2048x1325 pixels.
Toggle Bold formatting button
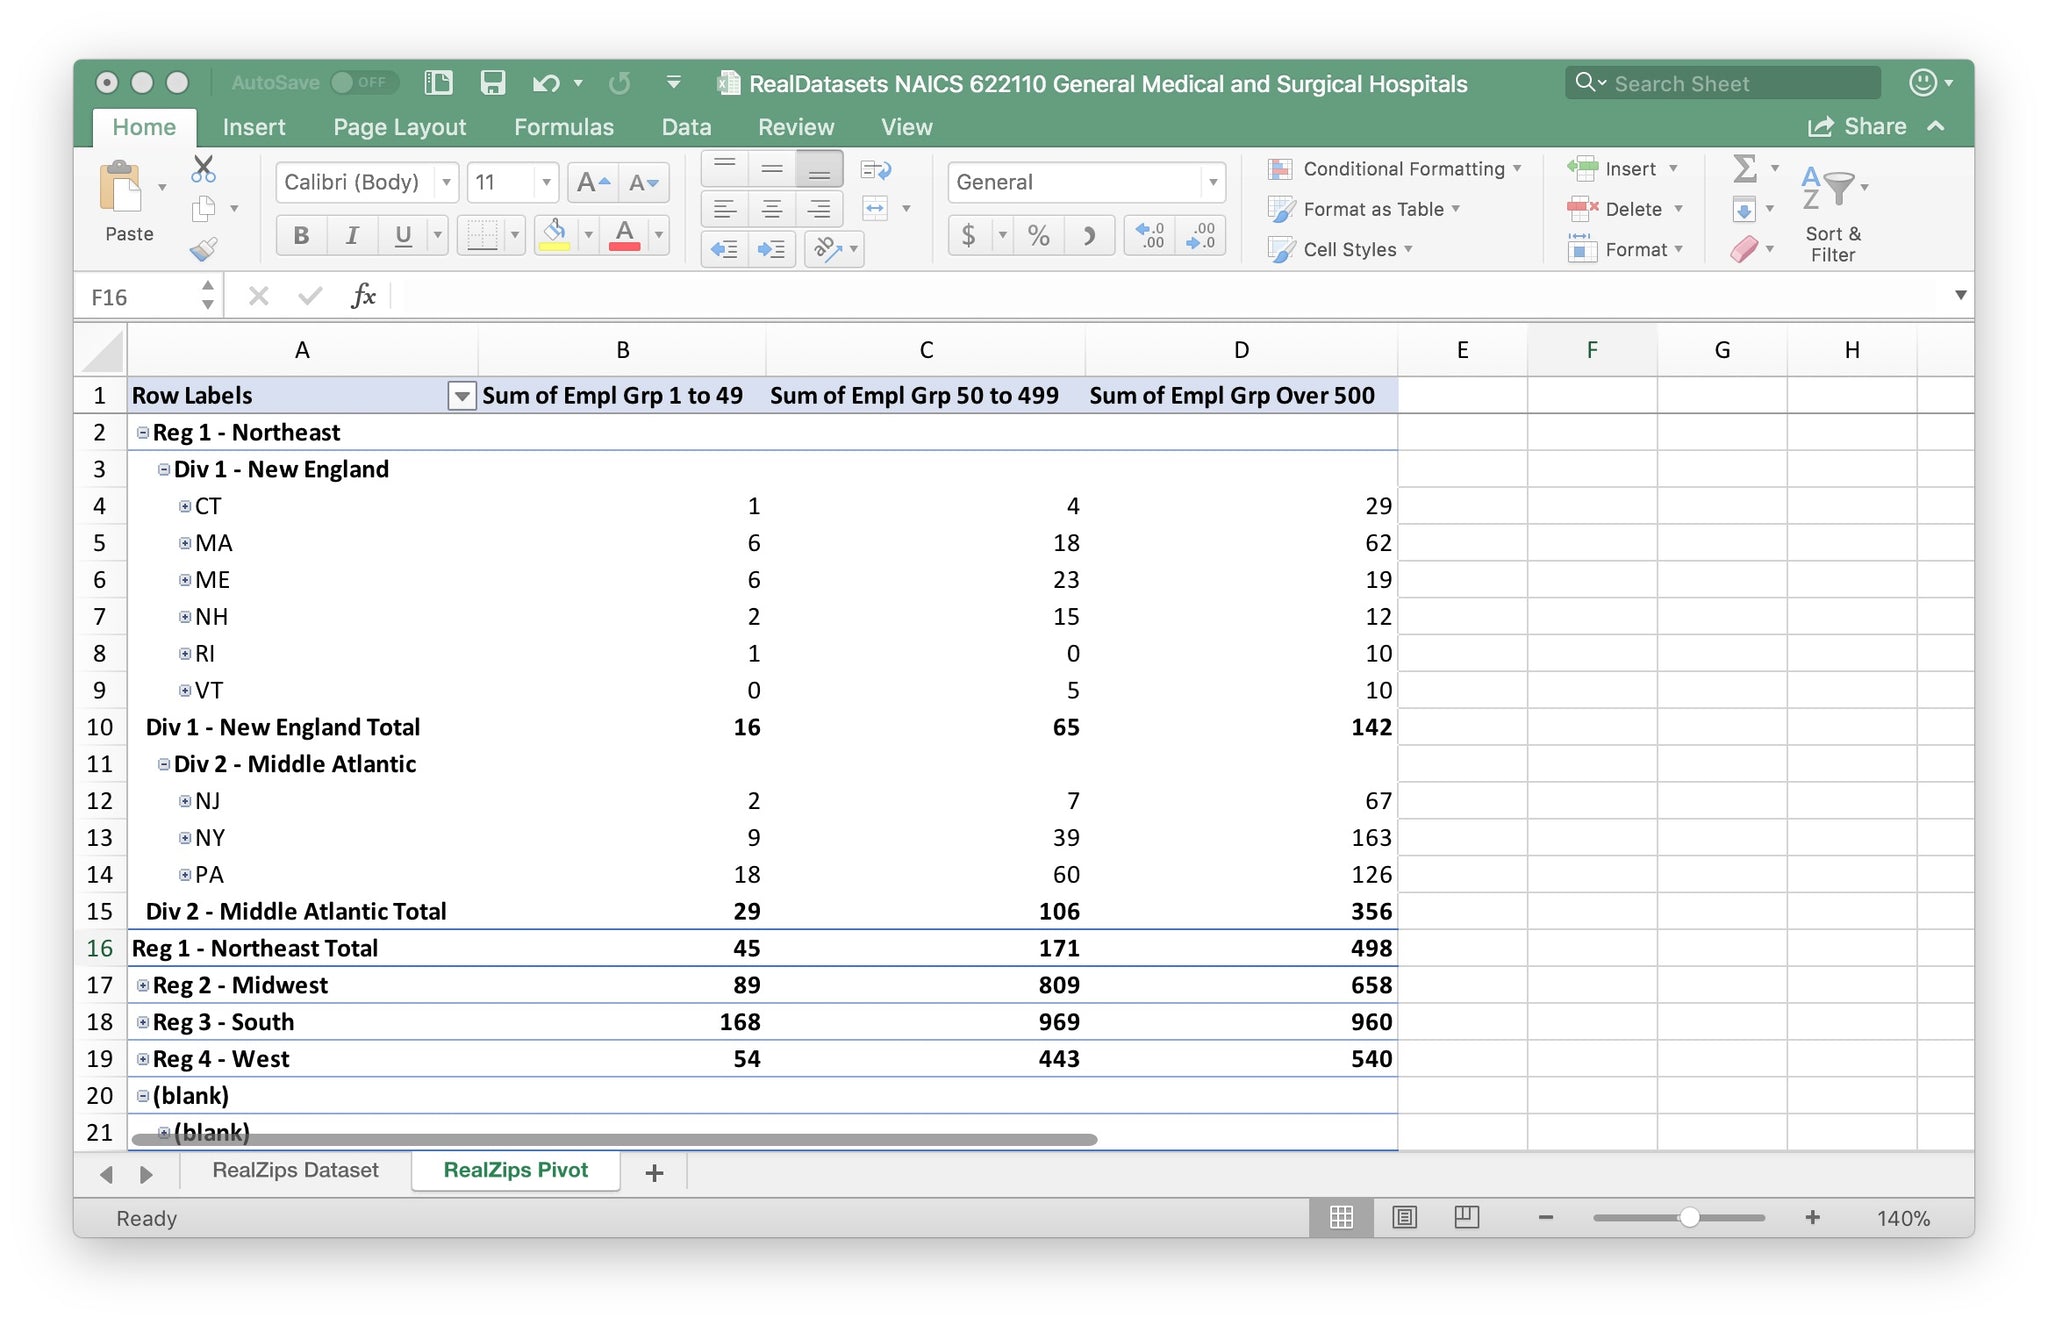coord(300,235)
